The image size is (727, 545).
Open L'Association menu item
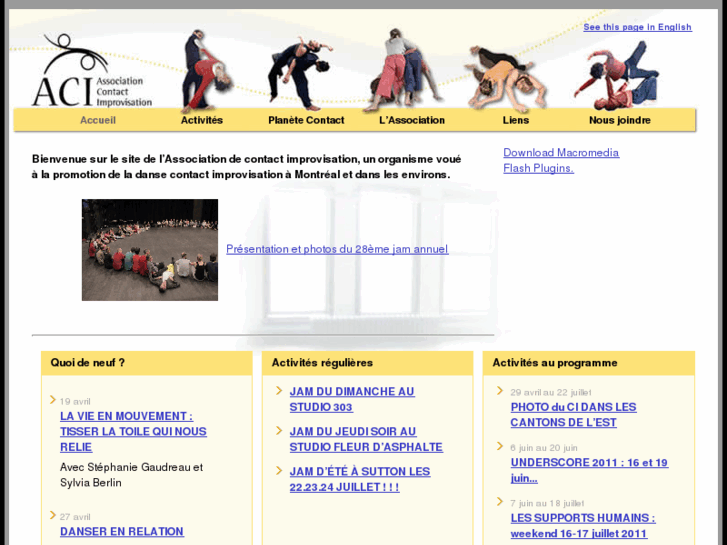click(x=412, y=120)
